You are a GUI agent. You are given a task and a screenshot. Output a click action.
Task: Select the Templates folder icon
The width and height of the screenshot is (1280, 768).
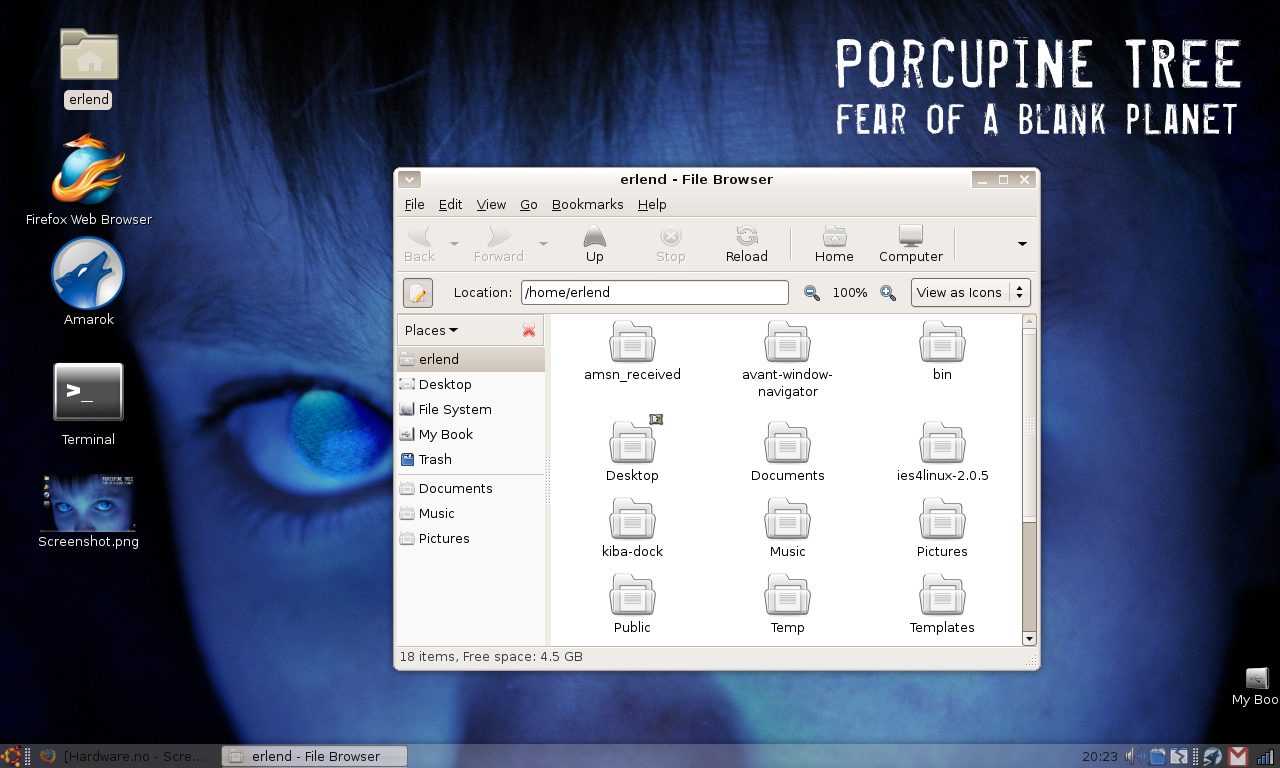pyautogui.click(x=942, y=604)
